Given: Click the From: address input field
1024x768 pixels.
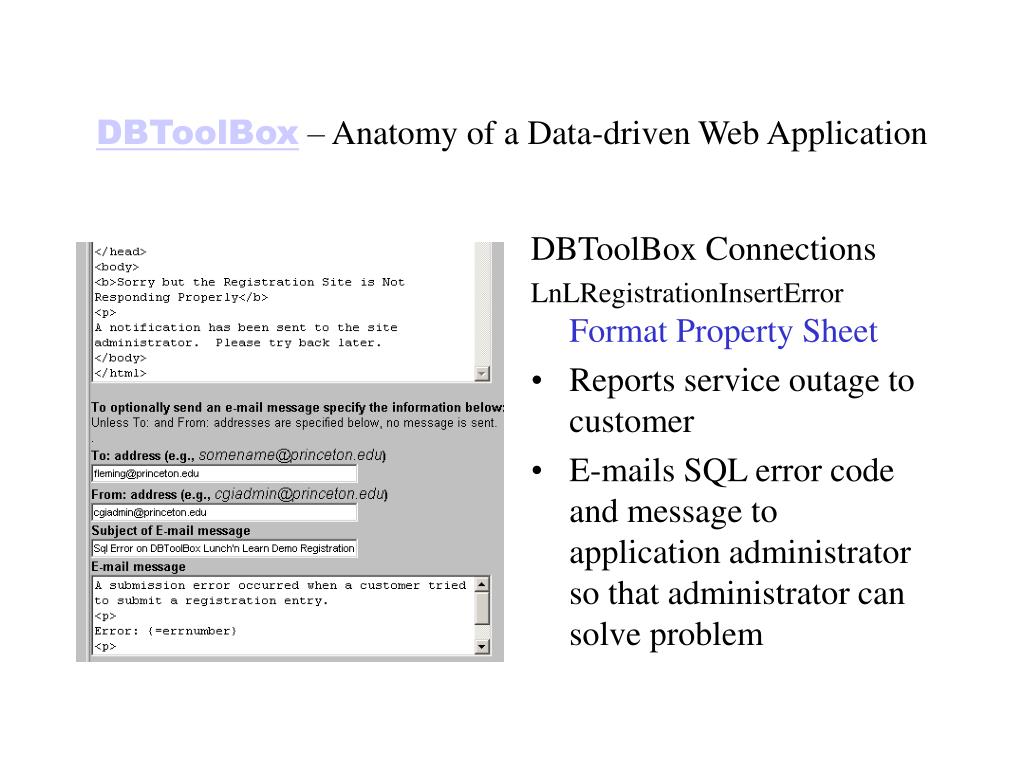Looking at the screenshot, I should click(x=225, y=512).
